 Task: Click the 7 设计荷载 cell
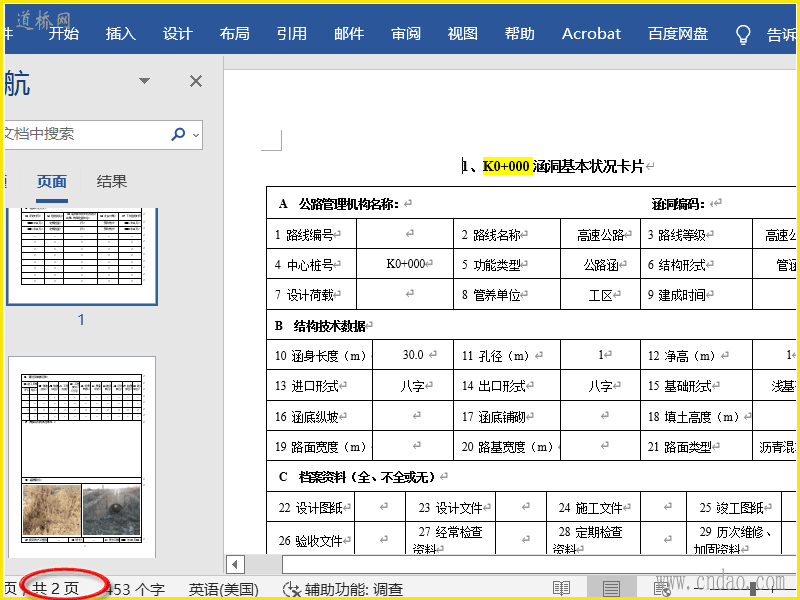[x=311, y=294]
